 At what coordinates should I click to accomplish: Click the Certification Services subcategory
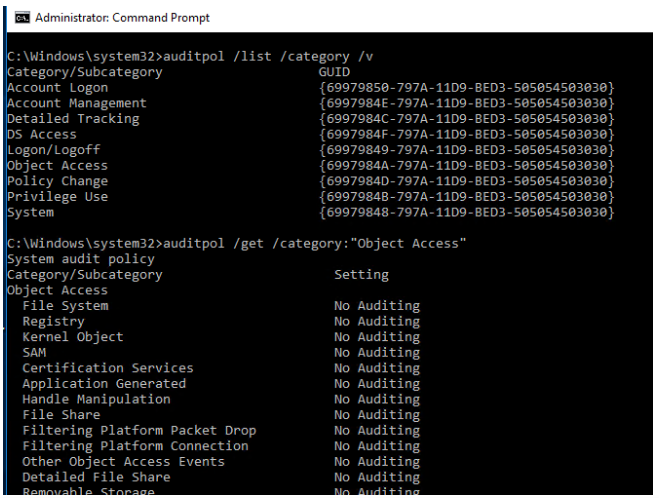[108, 368]
